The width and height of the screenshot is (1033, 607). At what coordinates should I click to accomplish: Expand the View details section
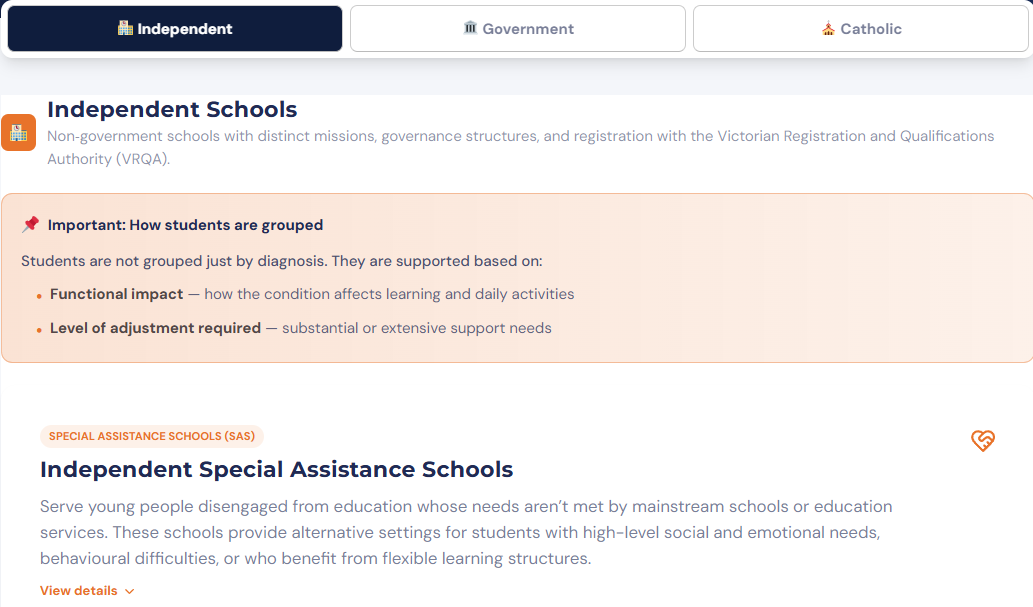(x=87, y=590)
